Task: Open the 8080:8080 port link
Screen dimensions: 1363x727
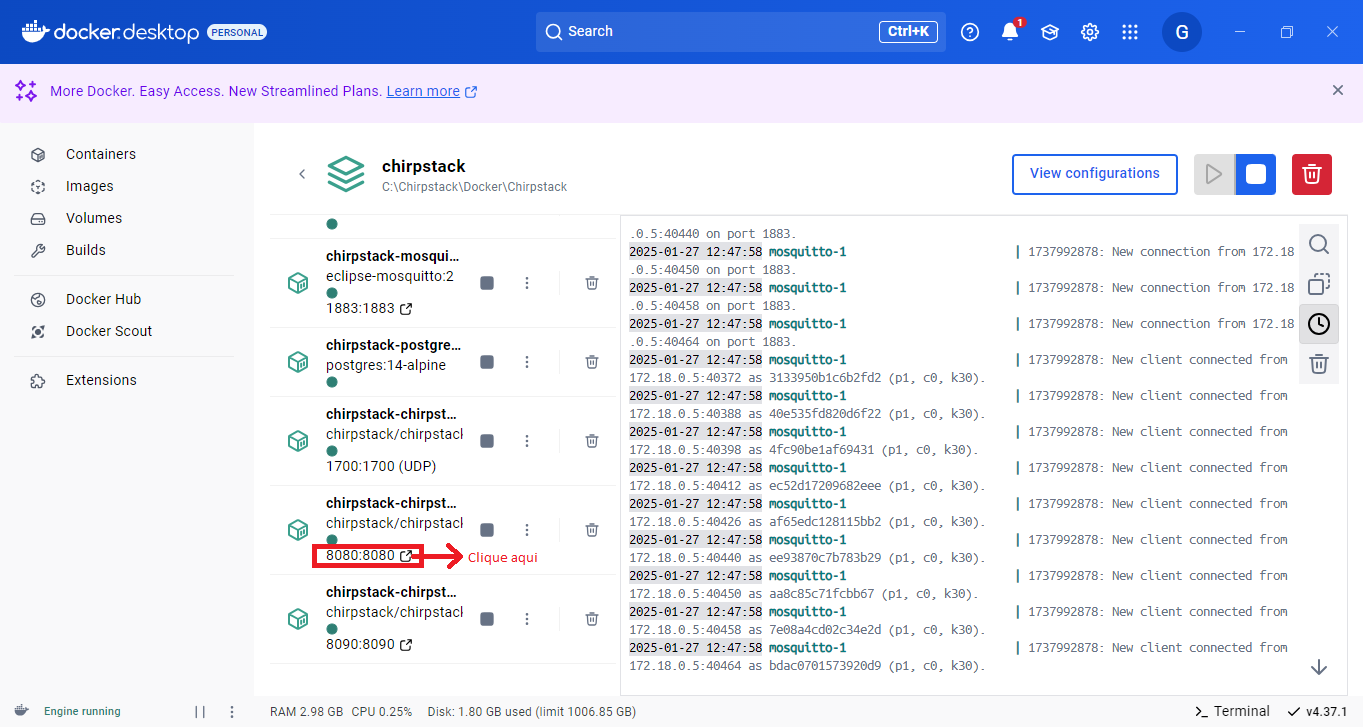Action: tap(369, 556)
